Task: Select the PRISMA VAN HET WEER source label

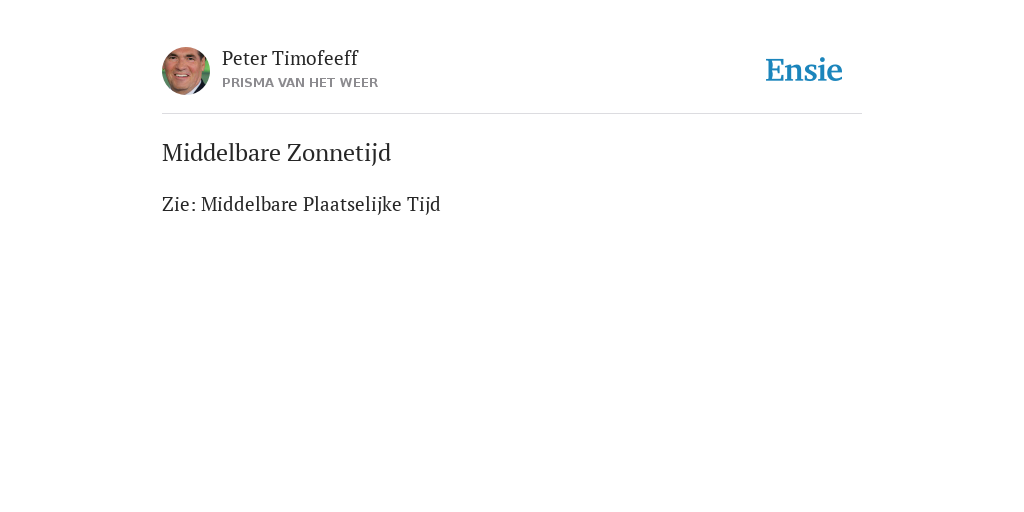Action: [300, 83]
